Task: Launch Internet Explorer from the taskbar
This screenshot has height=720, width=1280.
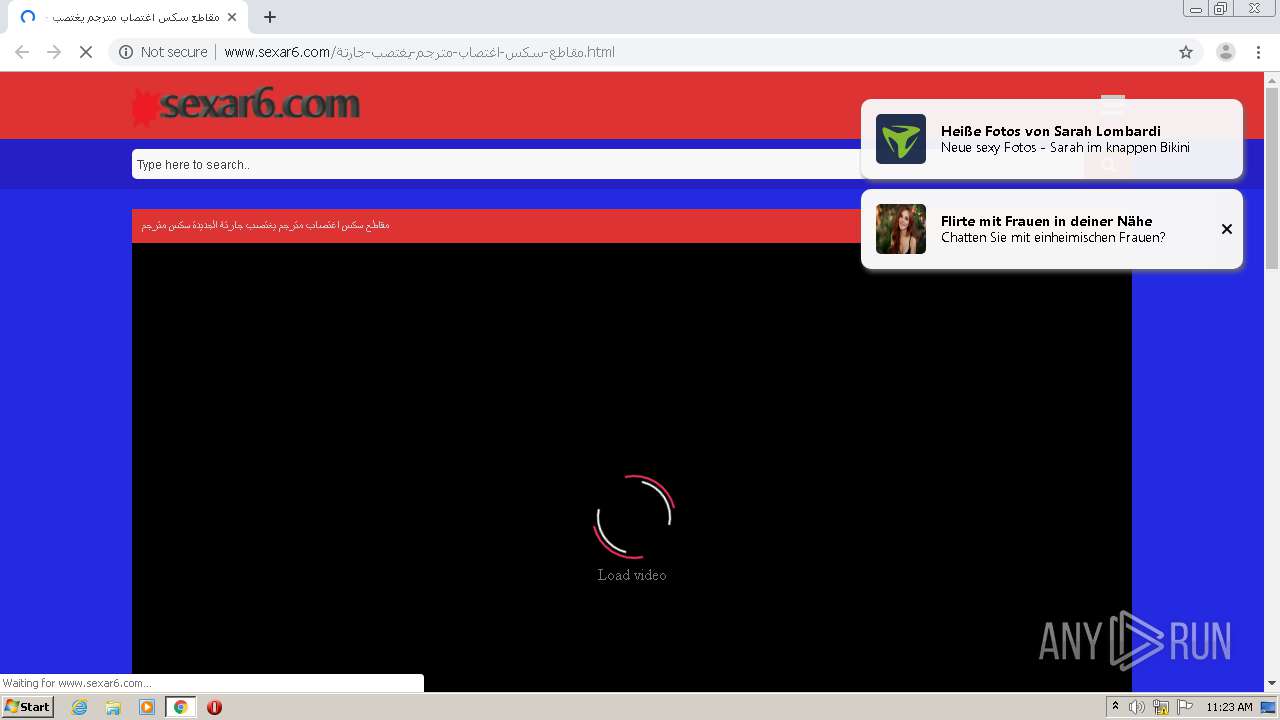Action: 80,707
